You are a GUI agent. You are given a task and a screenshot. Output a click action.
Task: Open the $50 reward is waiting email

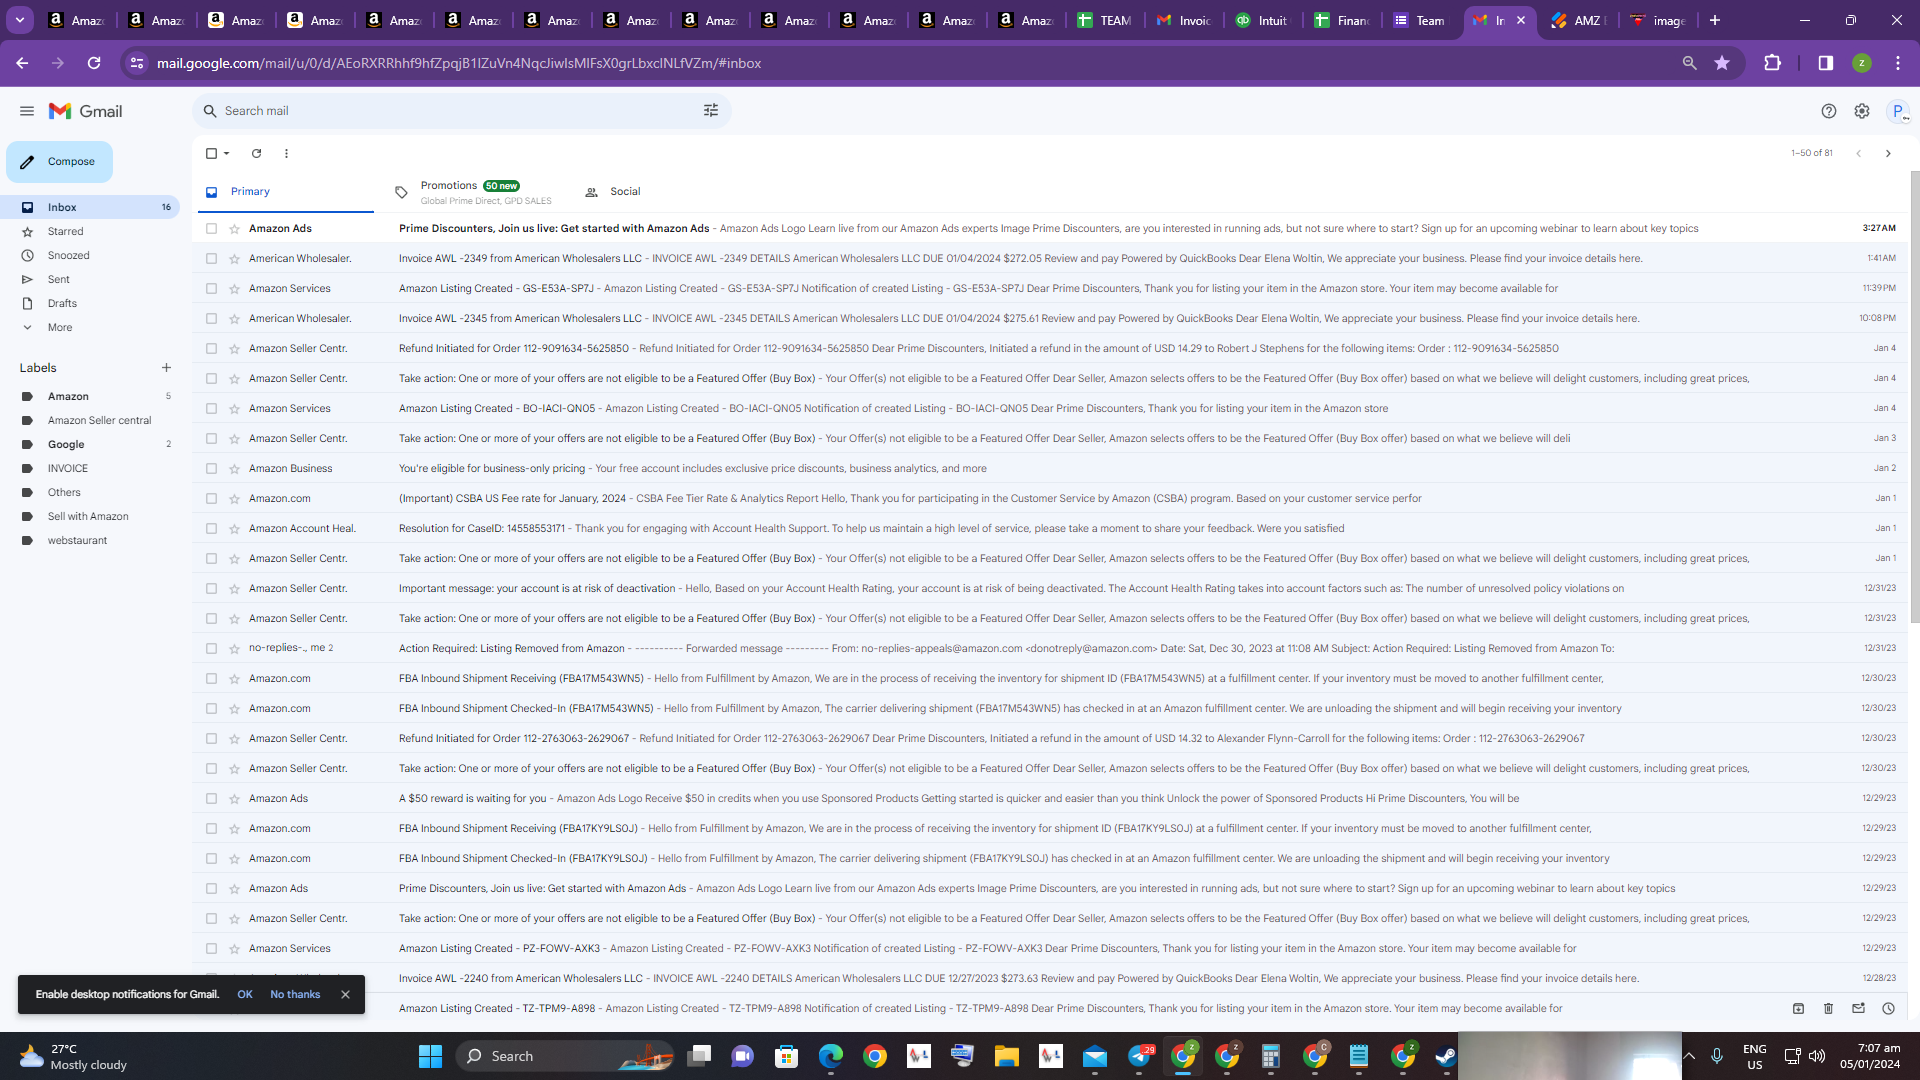pyautogui.click(x=1050, y=798)
